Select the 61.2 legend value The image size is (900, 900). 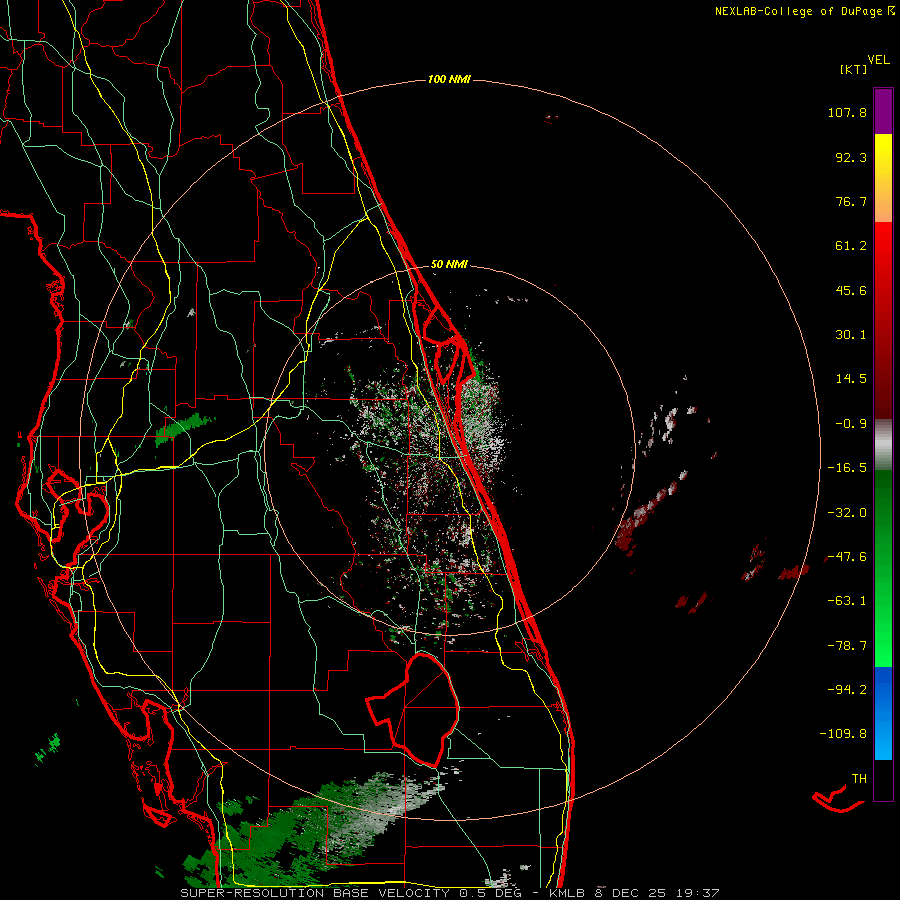pos(851,246)
